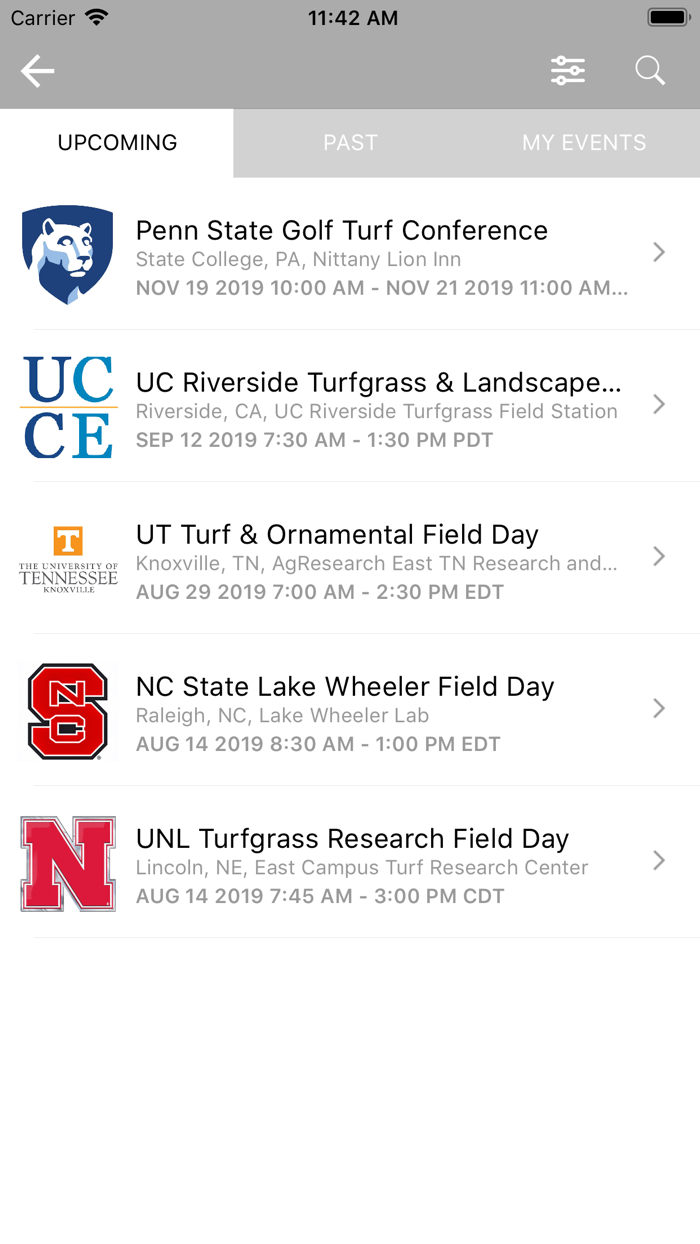Tap the Penn State Nittany Lion logo

(67, 253)
